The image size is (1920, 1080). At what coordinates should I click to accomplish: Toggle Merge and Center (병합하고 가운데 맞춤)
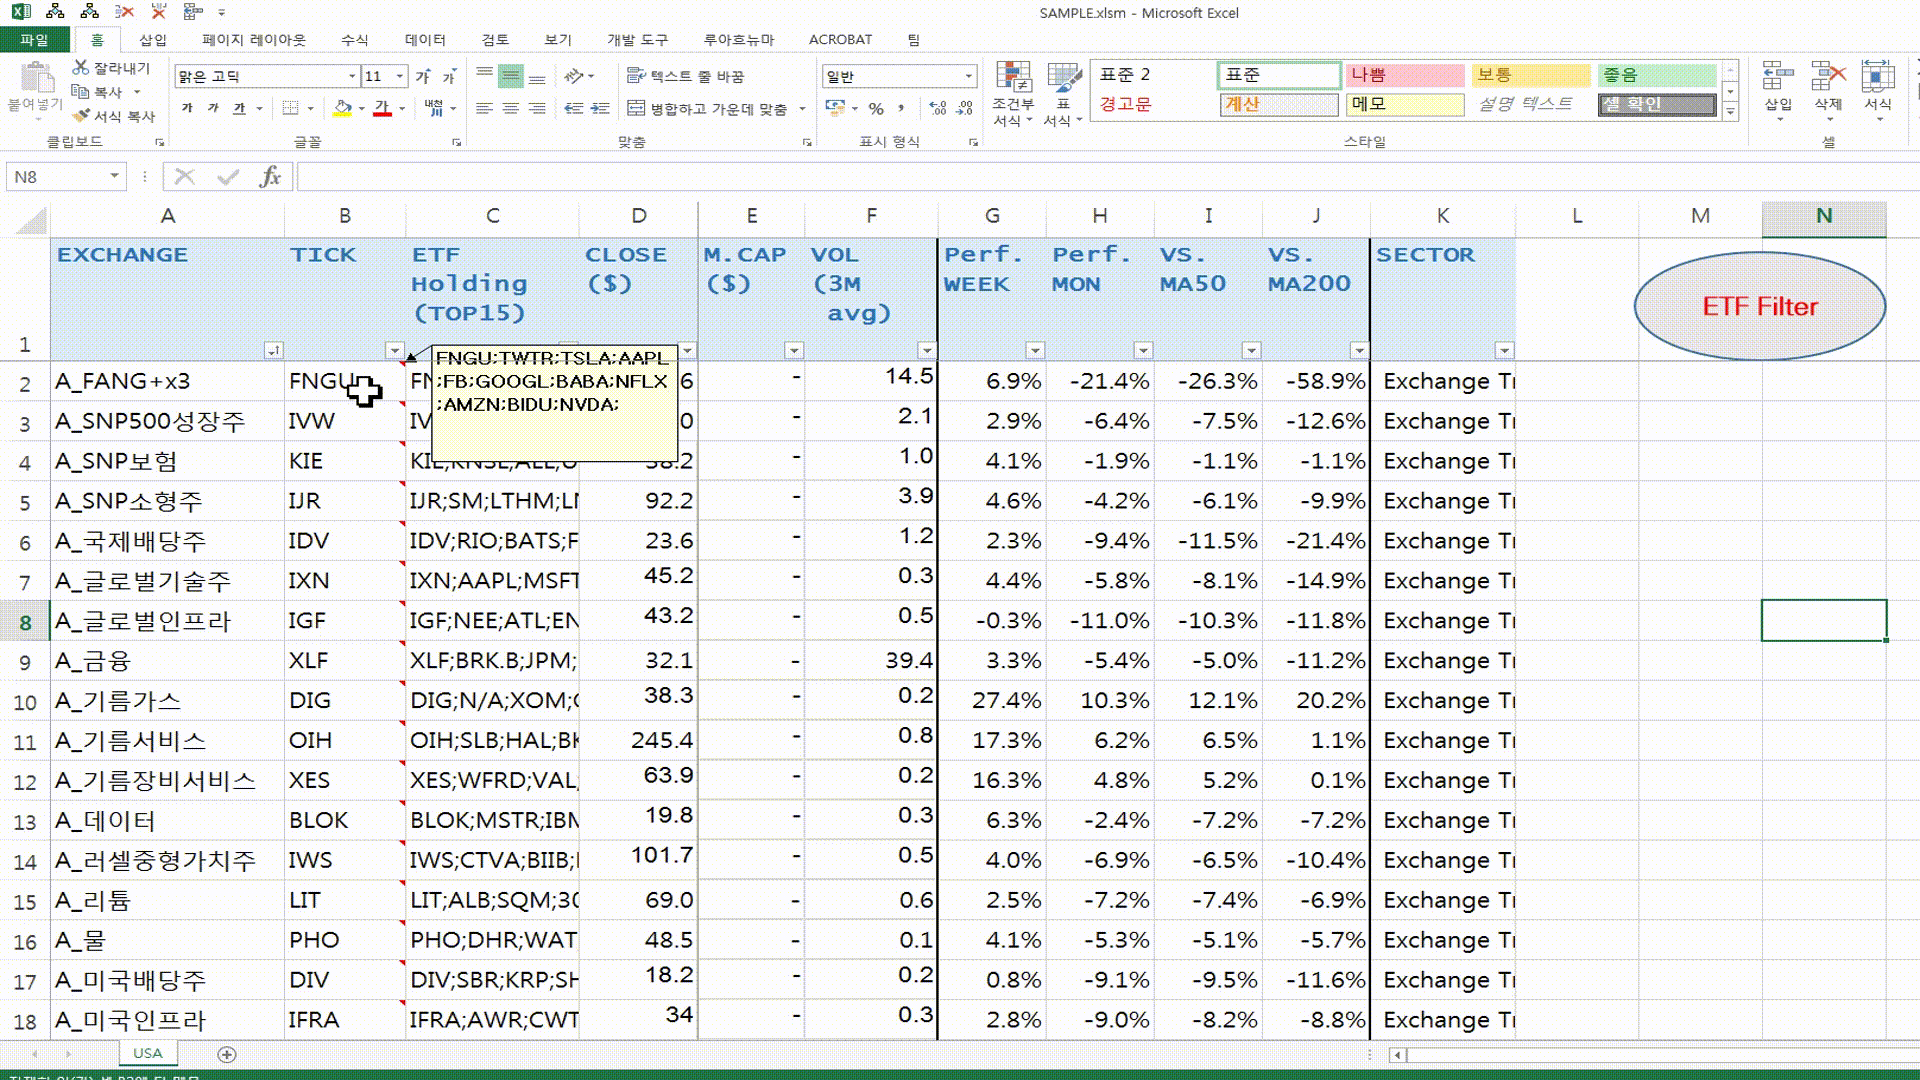point(708,108)
